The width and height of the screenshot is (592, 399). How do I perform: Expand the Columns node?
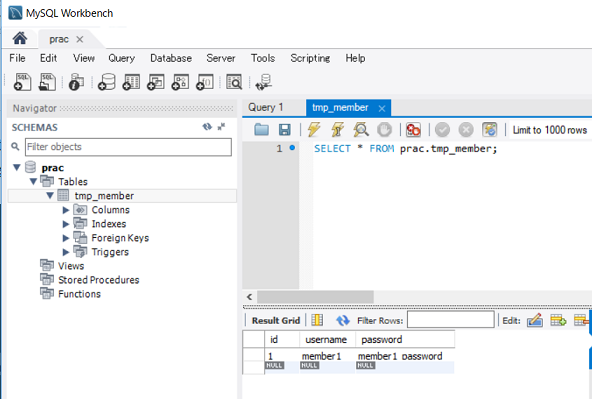pos(66,210)
